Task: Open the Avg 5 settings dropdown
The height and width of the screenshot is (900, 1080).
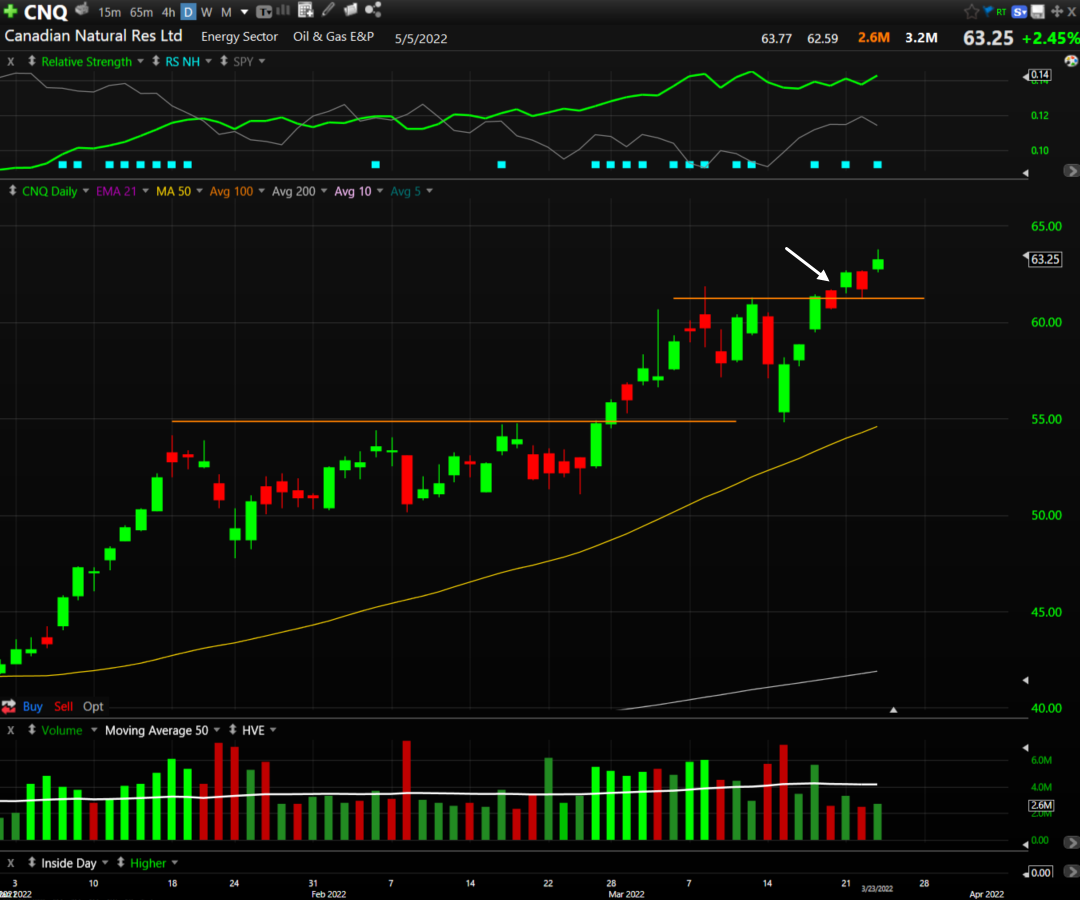Action: (430, 191)
